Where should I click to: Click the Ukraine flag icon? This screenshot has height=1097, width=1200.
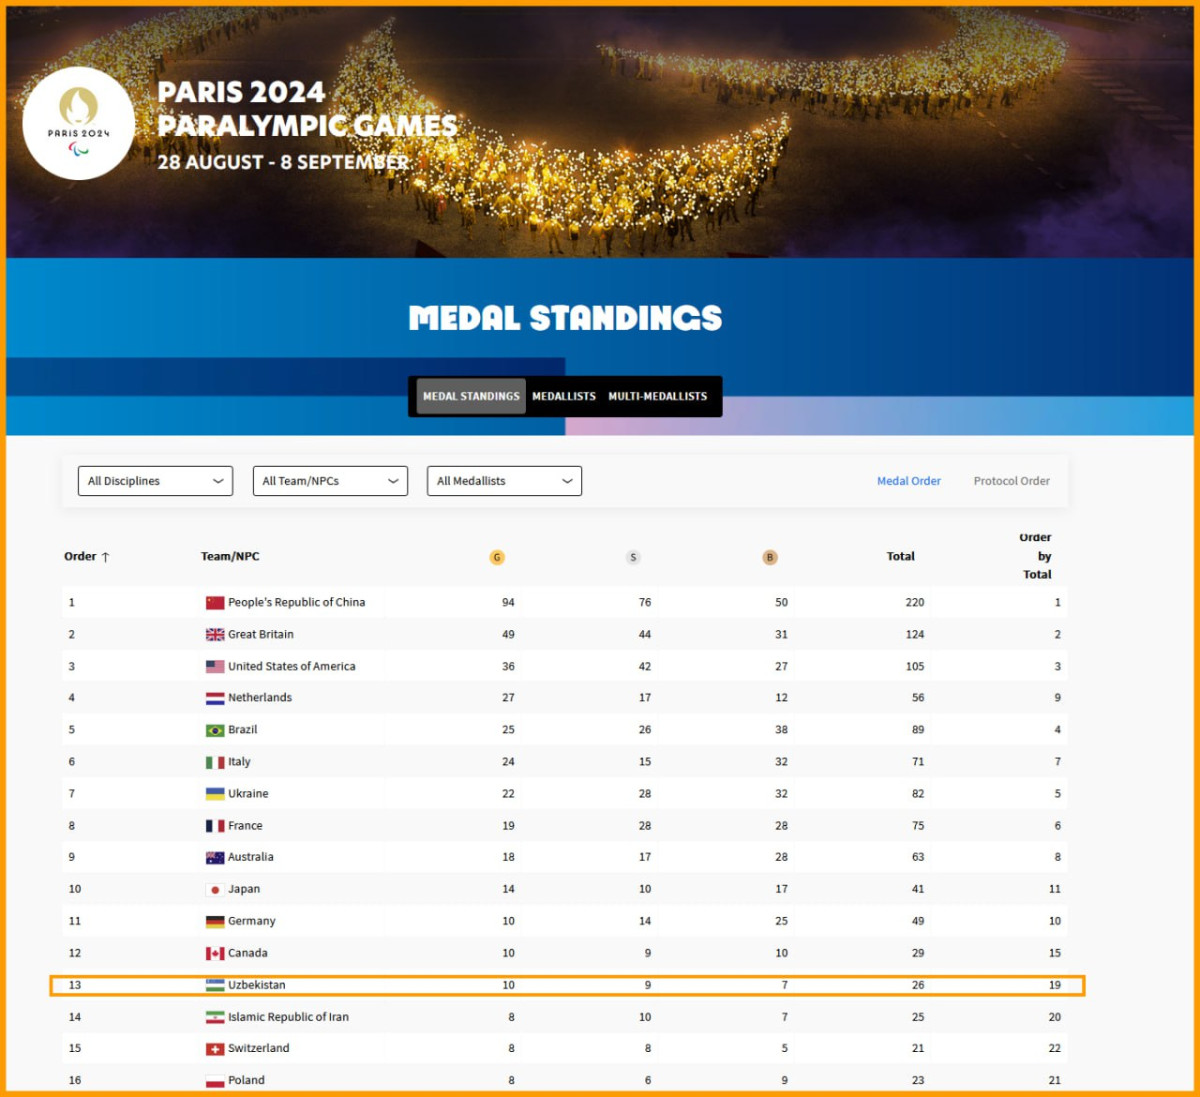215,794
